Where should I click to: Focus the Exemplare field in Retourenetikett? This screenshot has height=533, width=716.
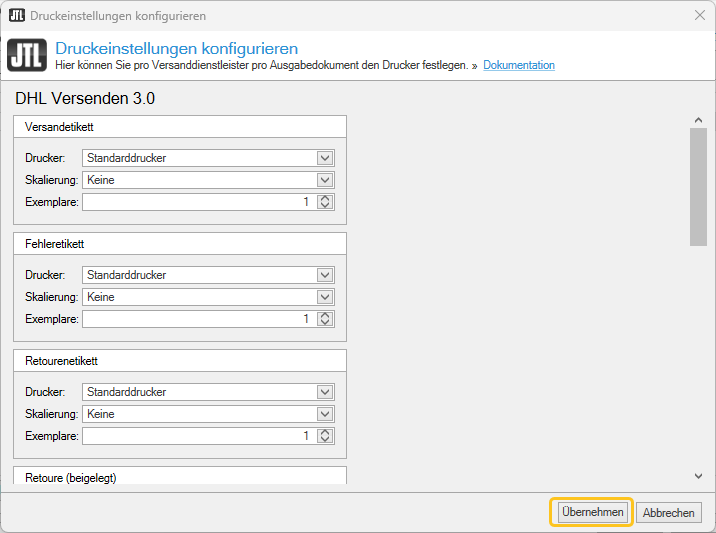198,436
